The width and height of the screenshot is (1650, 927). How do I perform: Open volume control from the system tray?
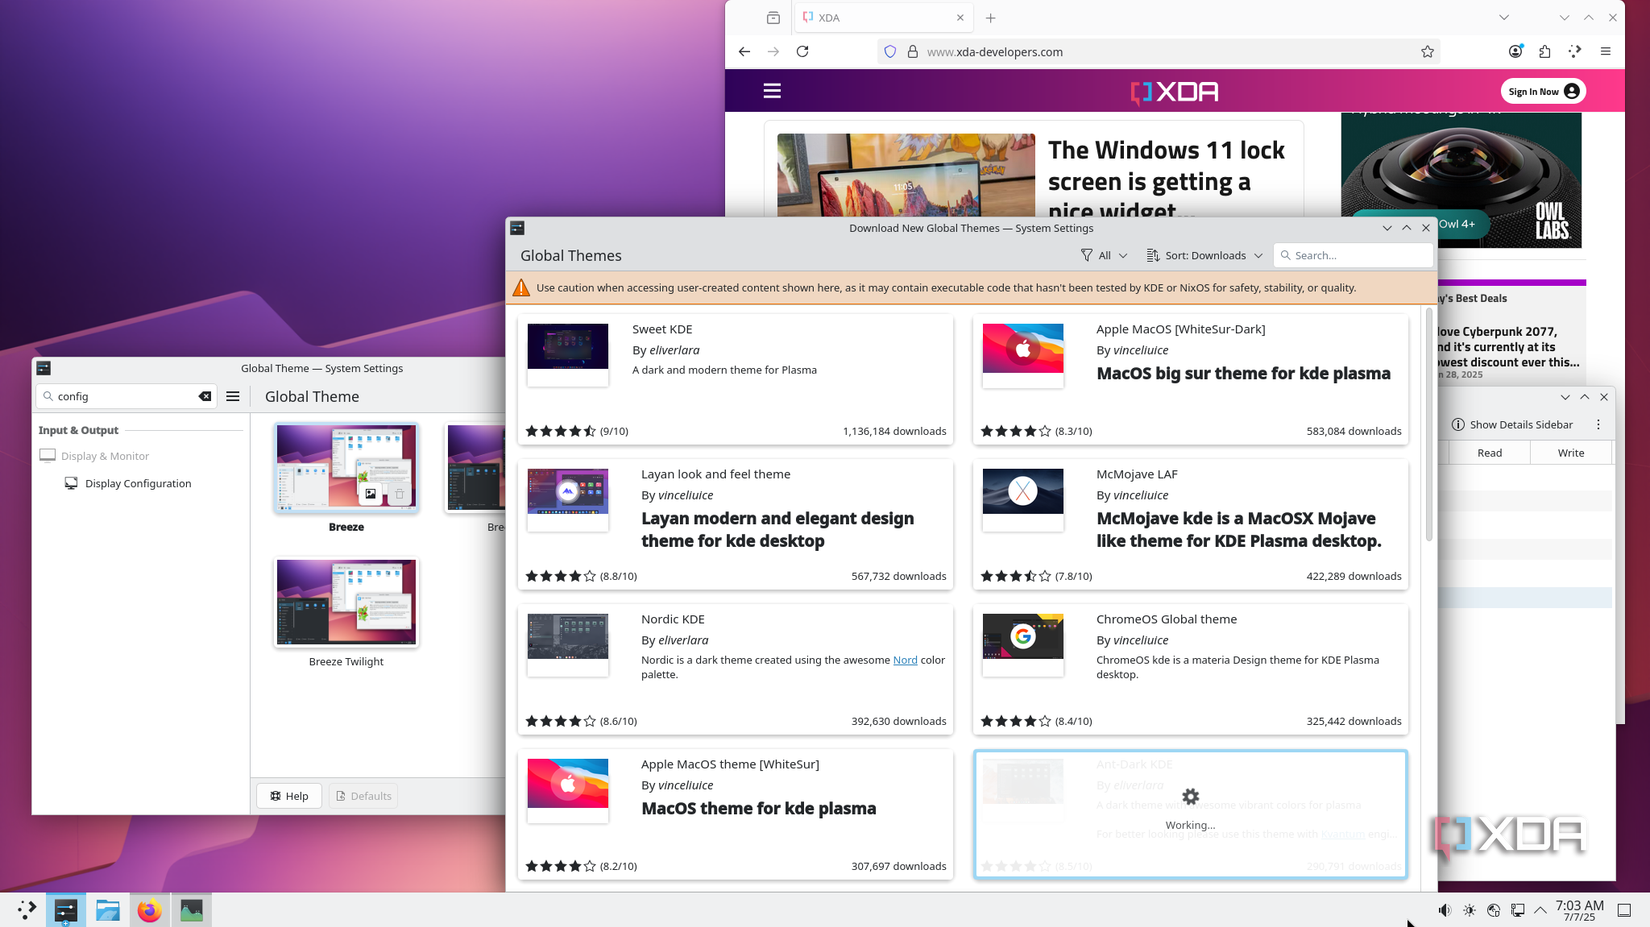coord(1444,910)
